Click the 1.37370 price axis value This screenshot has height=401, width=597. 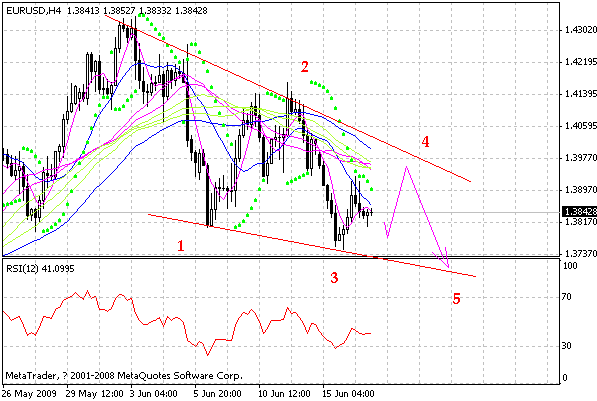581,254
